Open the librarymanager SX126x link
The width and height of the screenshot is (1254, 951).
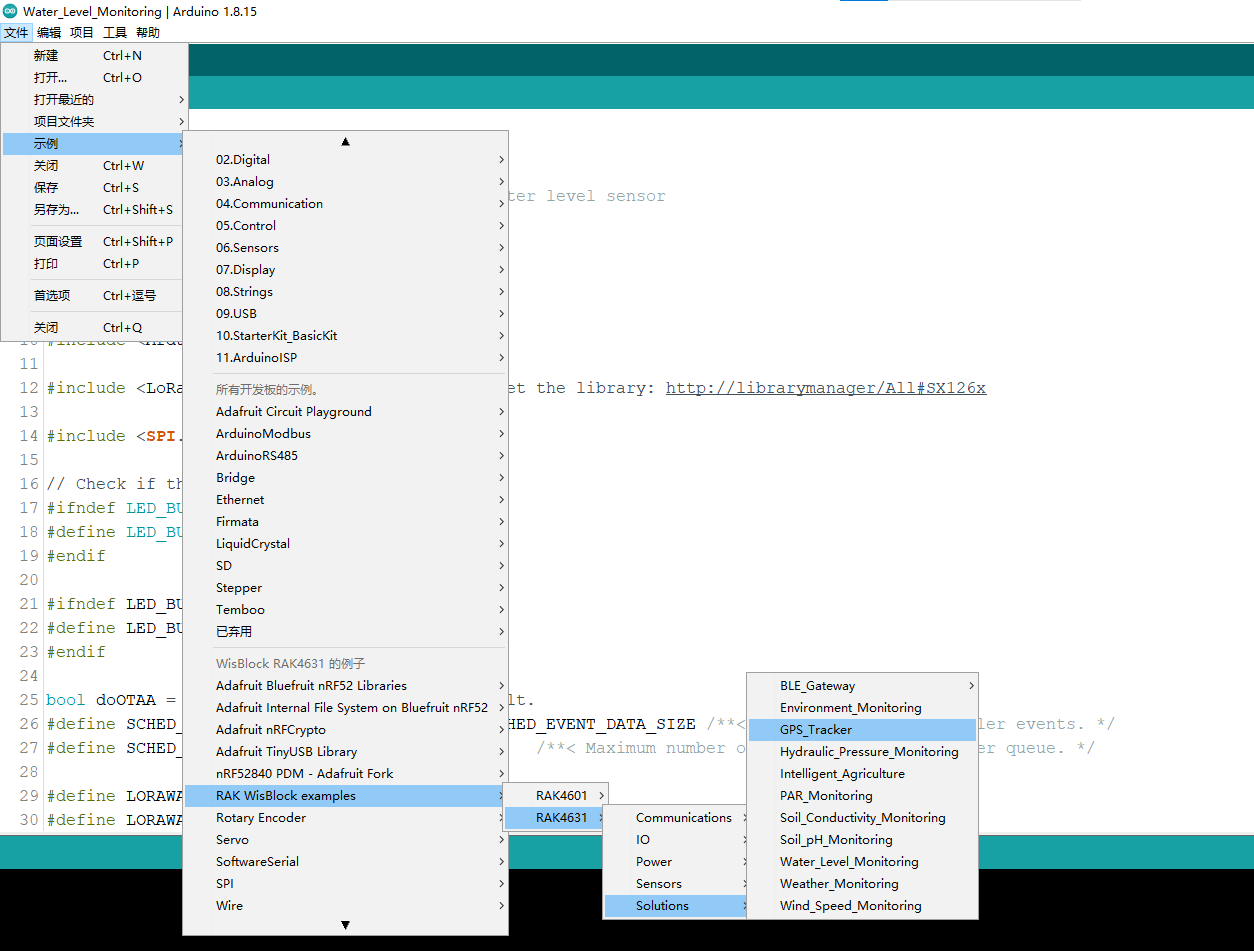click(826, 388)
